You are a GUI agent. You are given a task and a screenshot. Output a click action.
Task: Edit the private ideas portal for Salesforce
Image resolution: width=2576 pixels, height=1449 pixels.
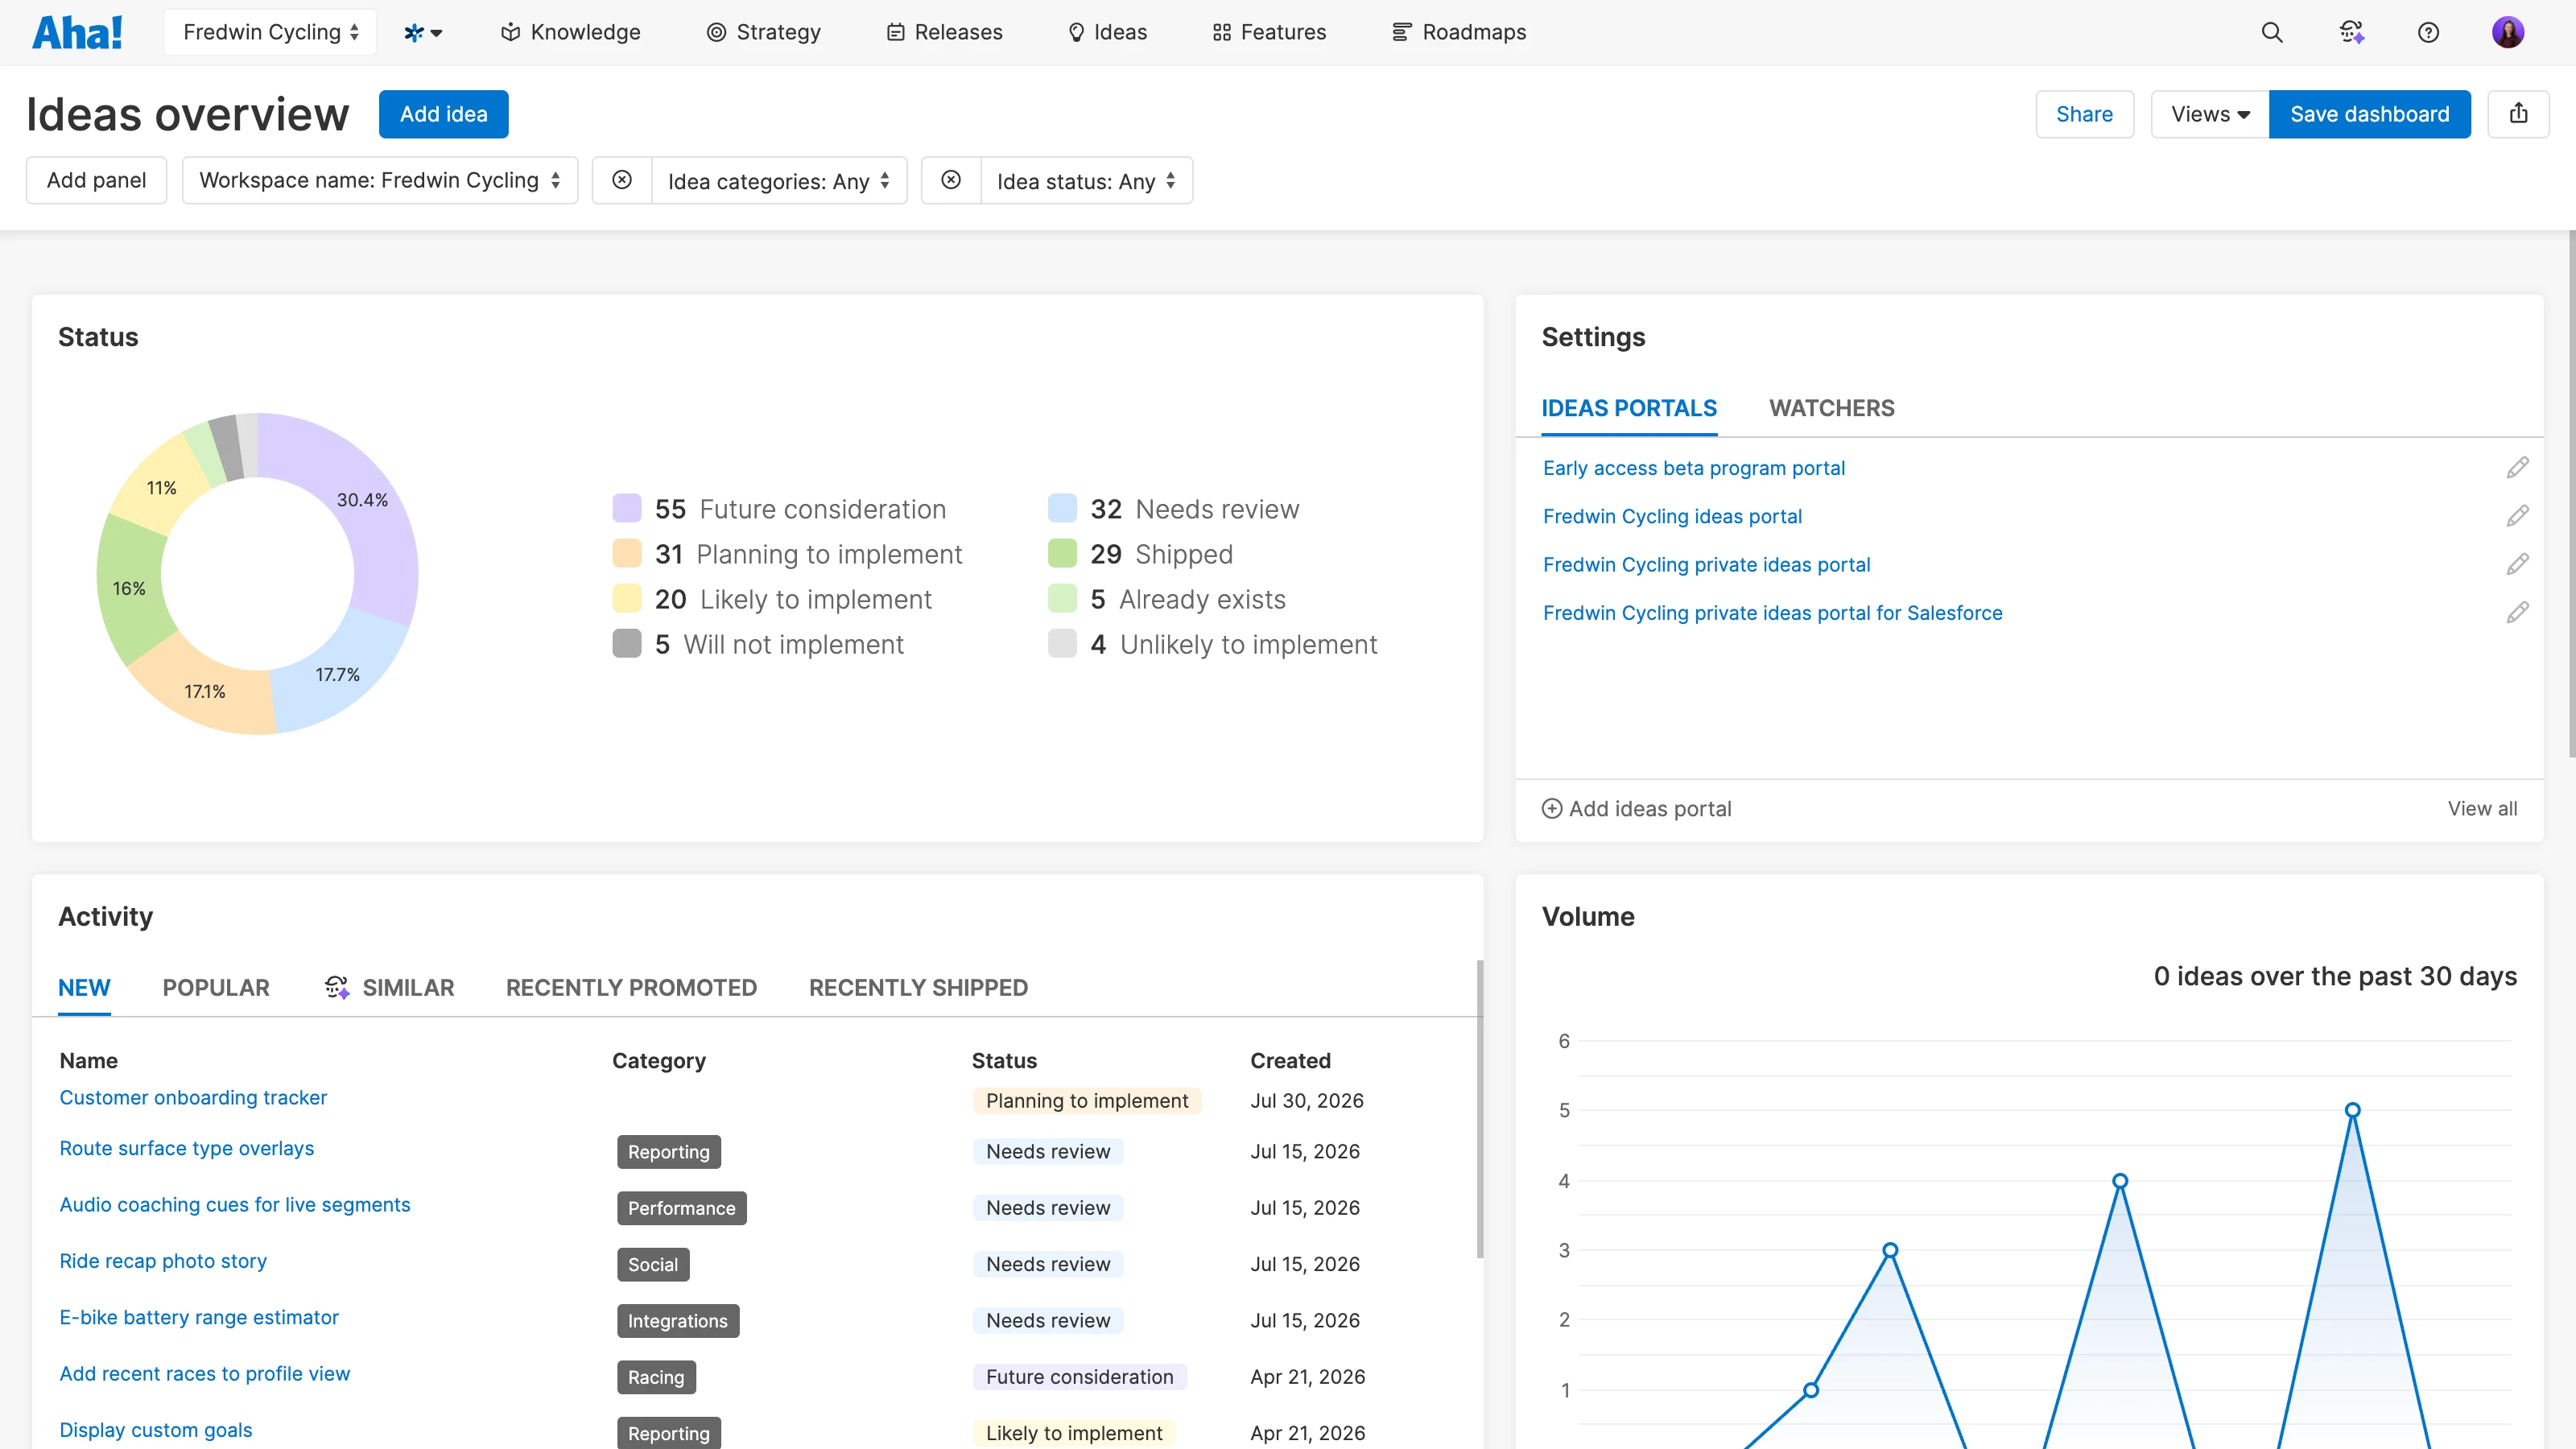[2517, 612]
